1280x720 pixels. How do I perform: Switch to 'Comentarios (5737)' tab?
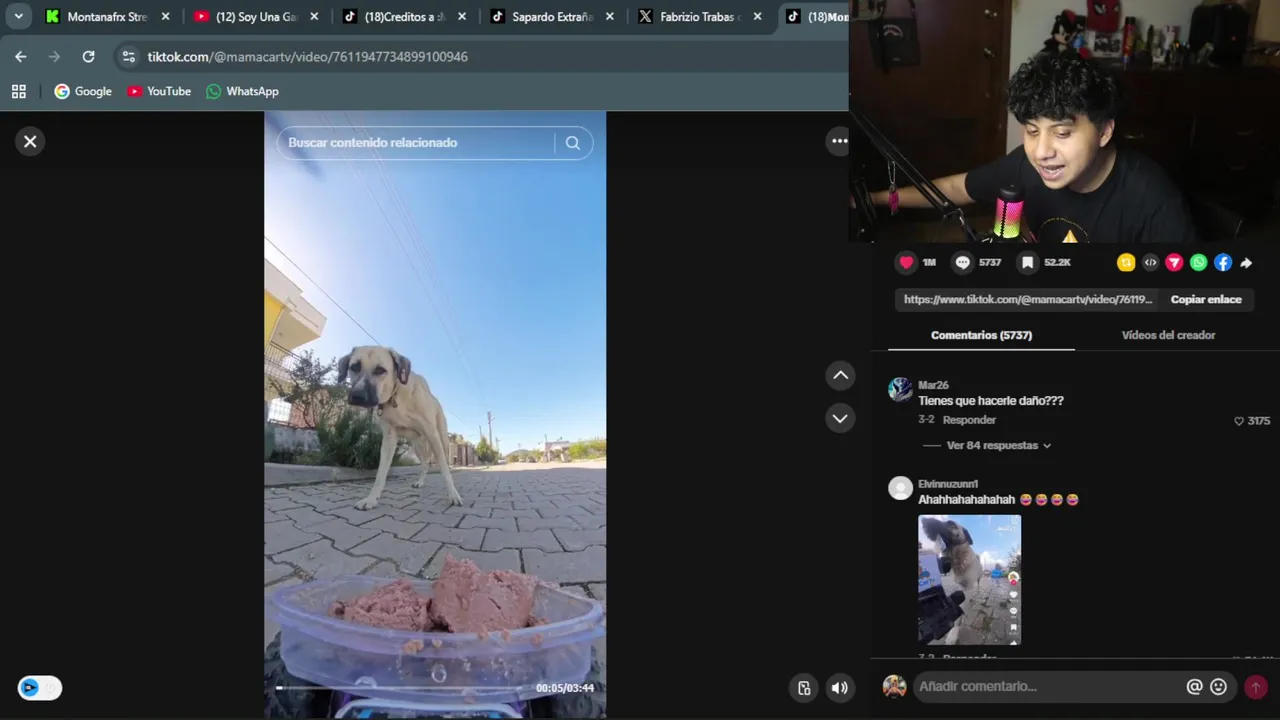981,335
